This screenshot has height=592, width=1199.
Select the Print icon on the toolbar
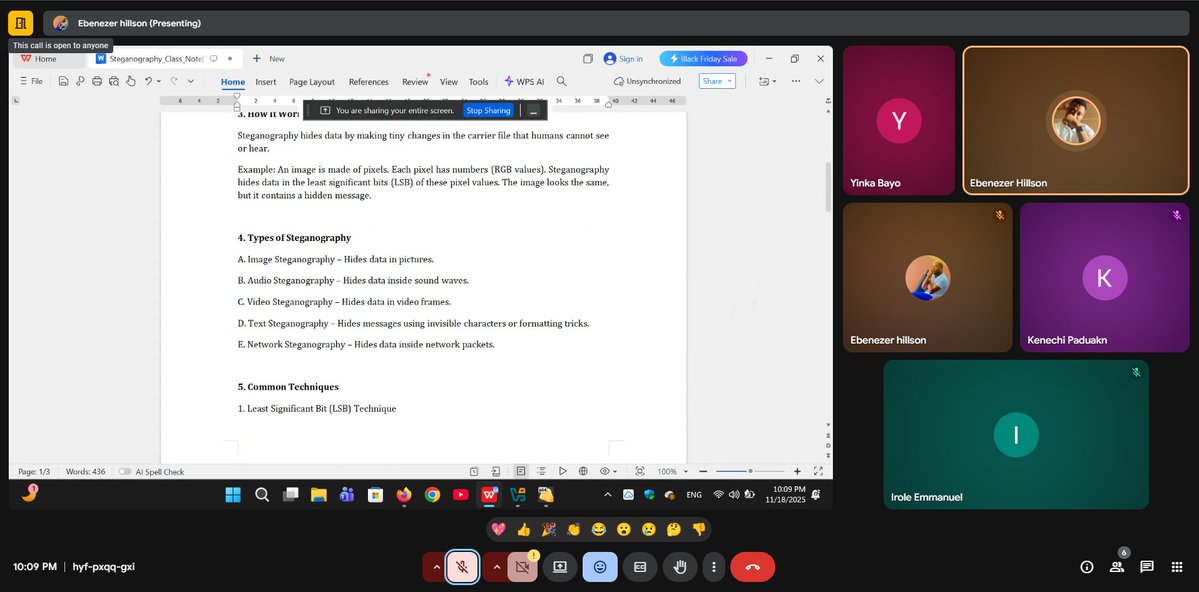click(97, 81)
